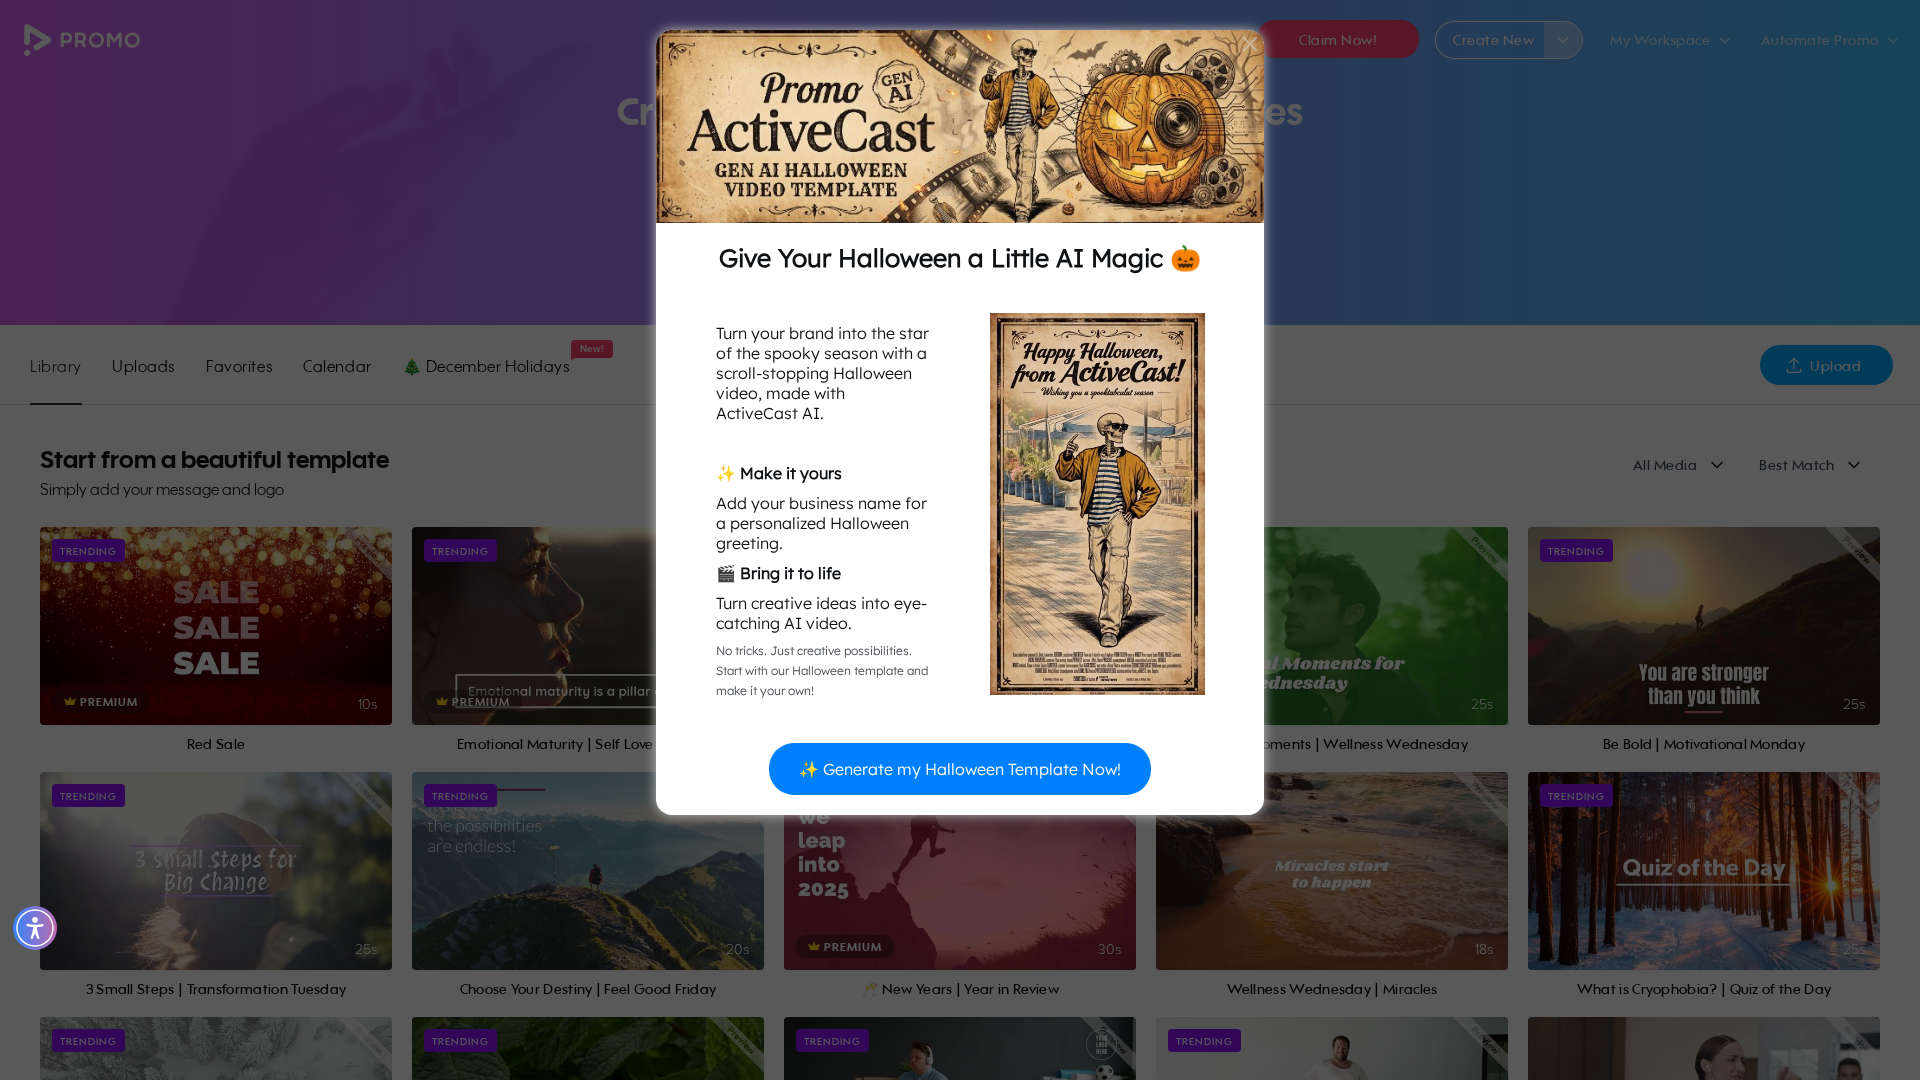This screenshot has width=1920, height=1080.
Task: Click 'Be Bold | Motivational Monday' title
Action: [x=1704, y=744]
